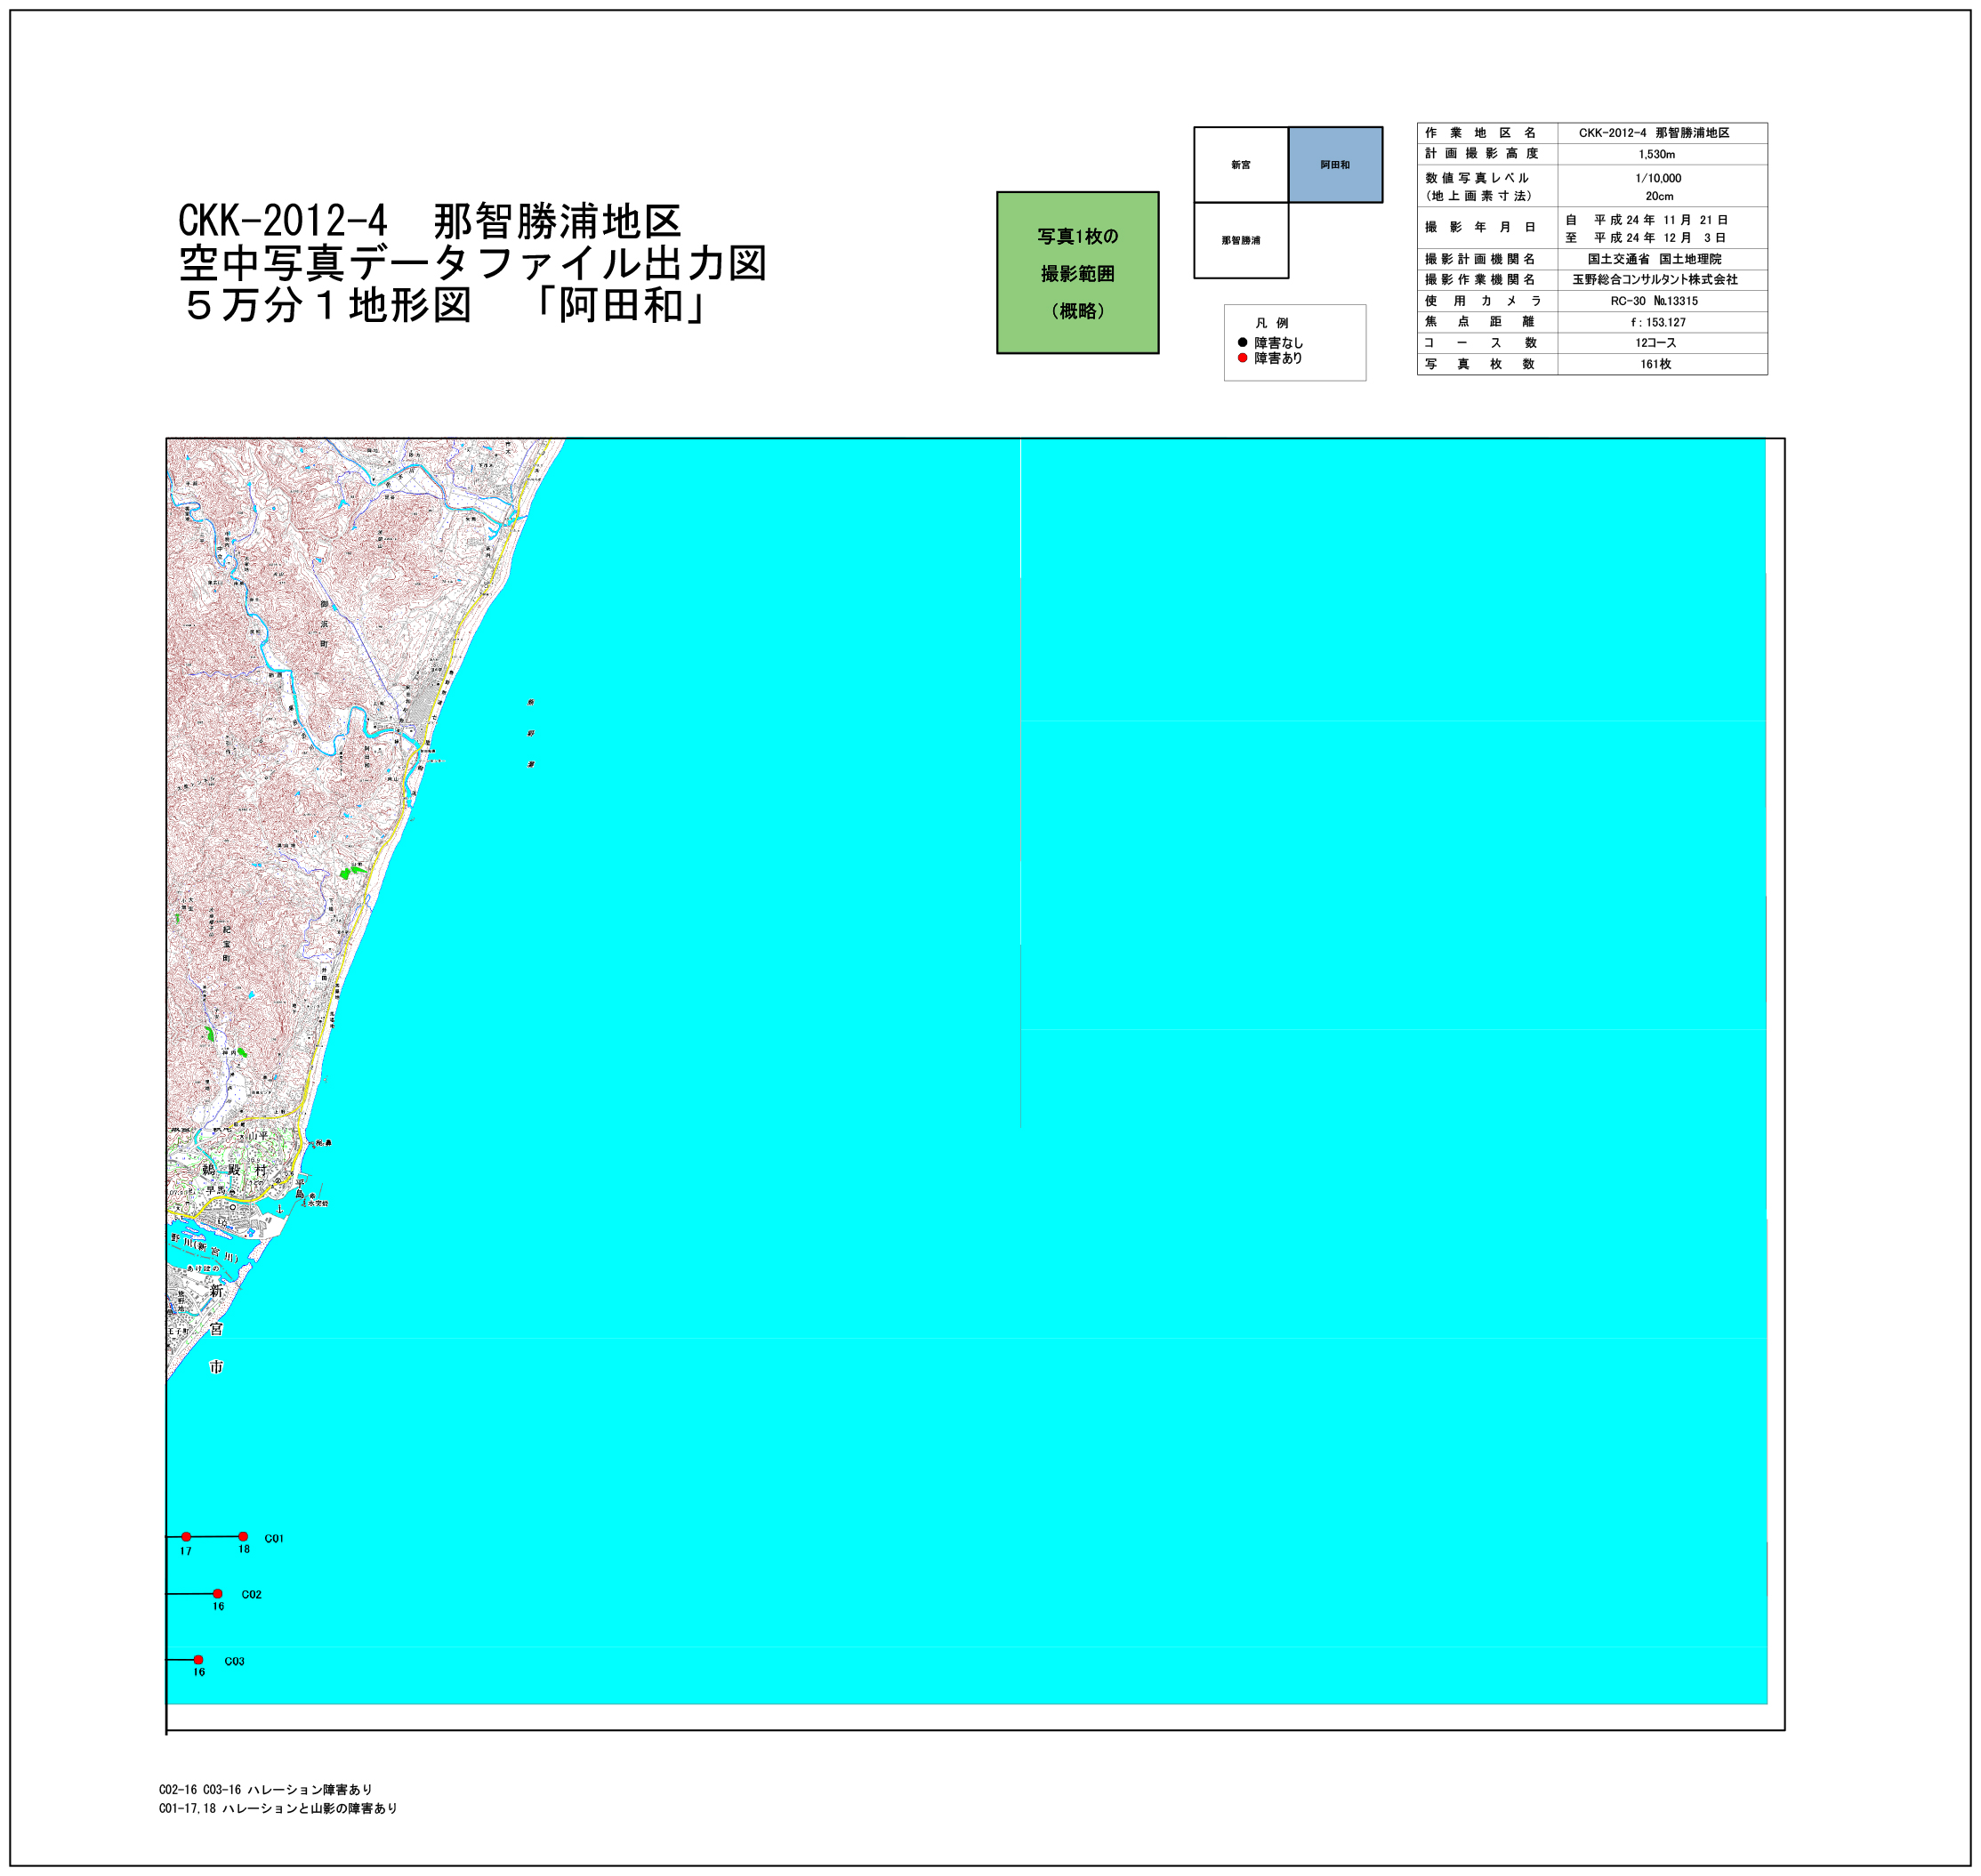The image size is (1981, 1876).
Task: Click the end date '至 平成24年12月3日'
Action: 1646,238
